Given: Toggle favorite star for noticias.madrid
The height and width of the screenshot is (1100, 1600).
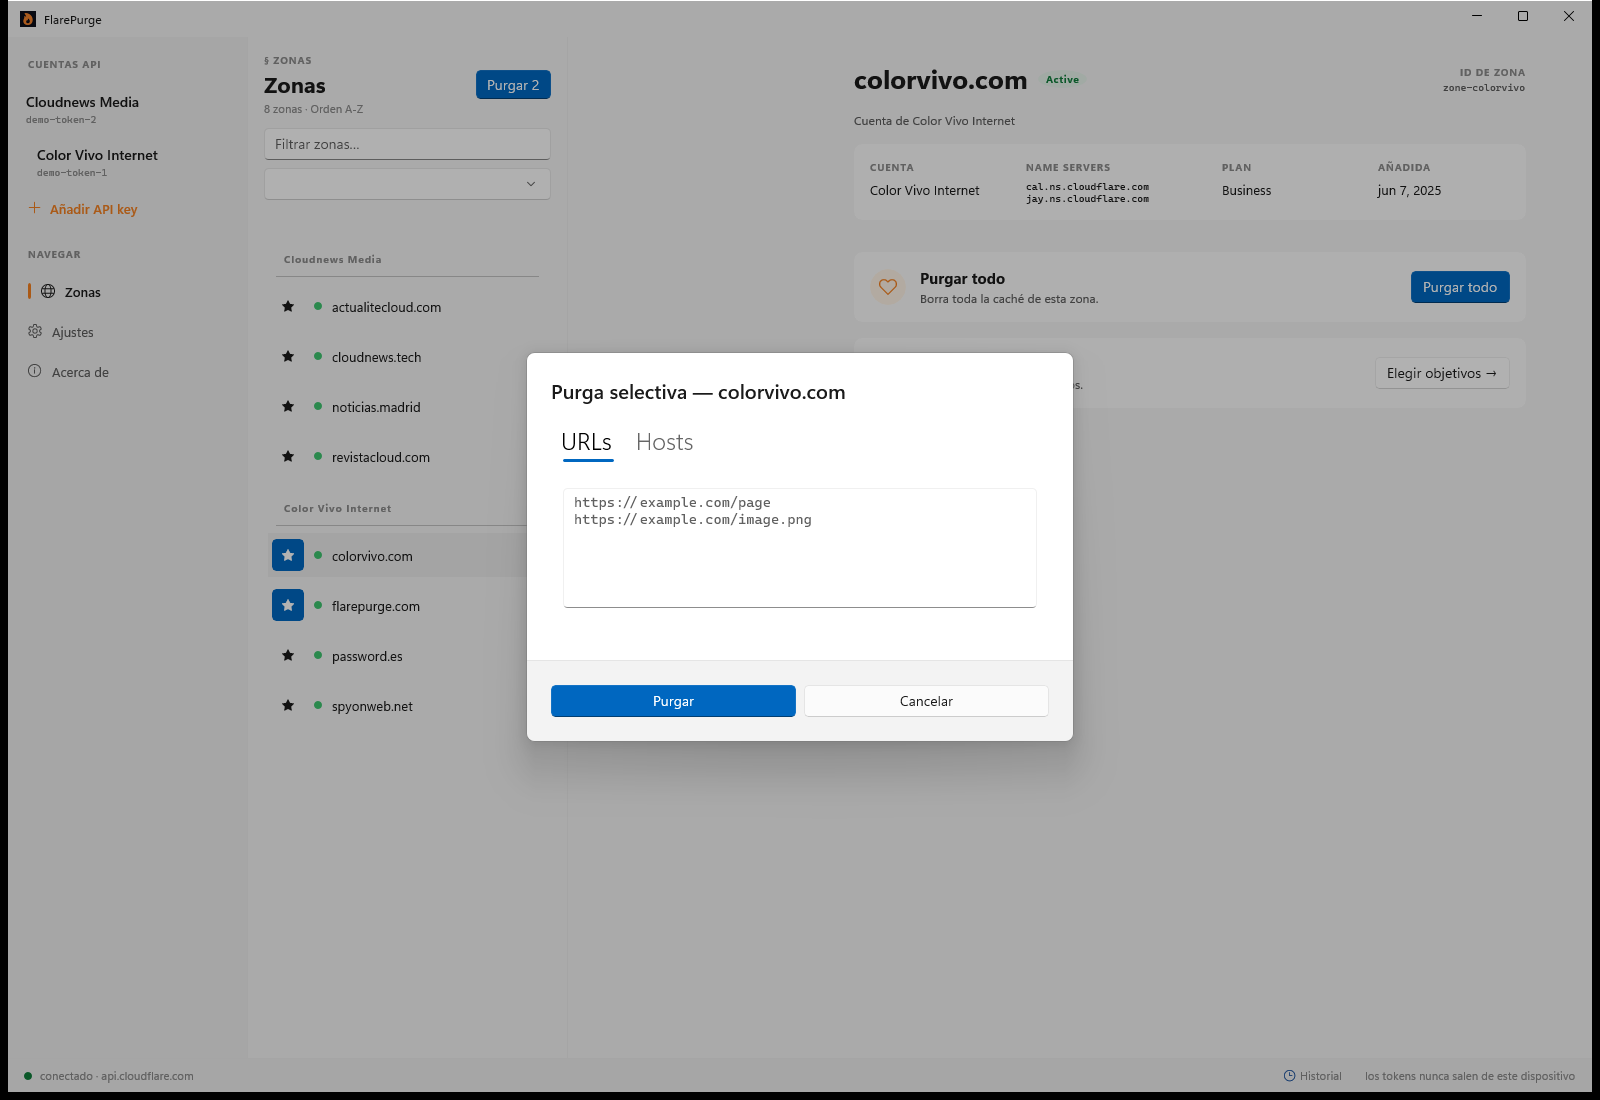Looking at the screenshot, I should (x=288, y=407).
